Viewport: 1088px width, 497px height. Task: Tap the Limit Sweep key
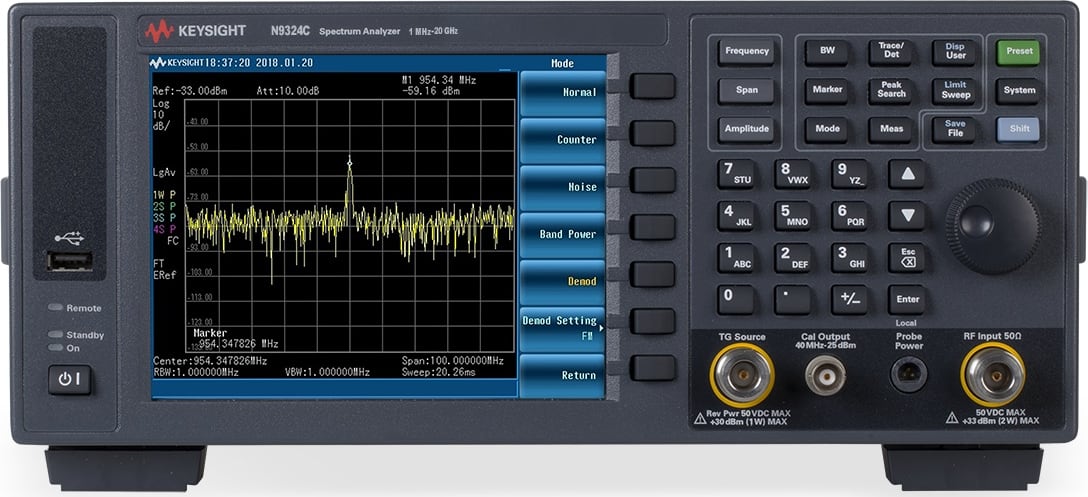coord(955,91)
